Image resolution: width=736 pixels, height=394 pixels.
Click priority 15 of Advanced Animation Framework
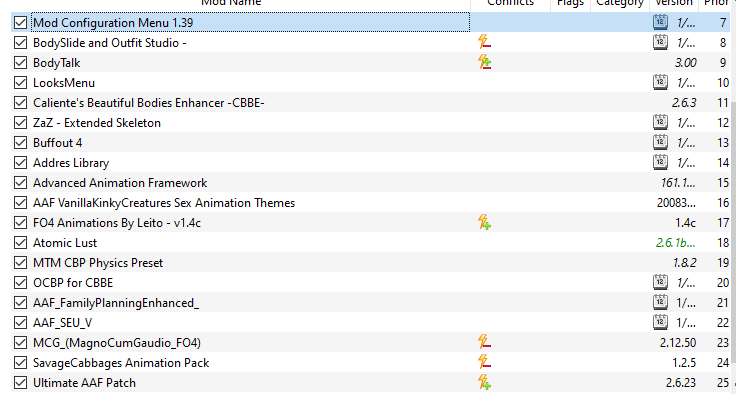pos(723,183)
